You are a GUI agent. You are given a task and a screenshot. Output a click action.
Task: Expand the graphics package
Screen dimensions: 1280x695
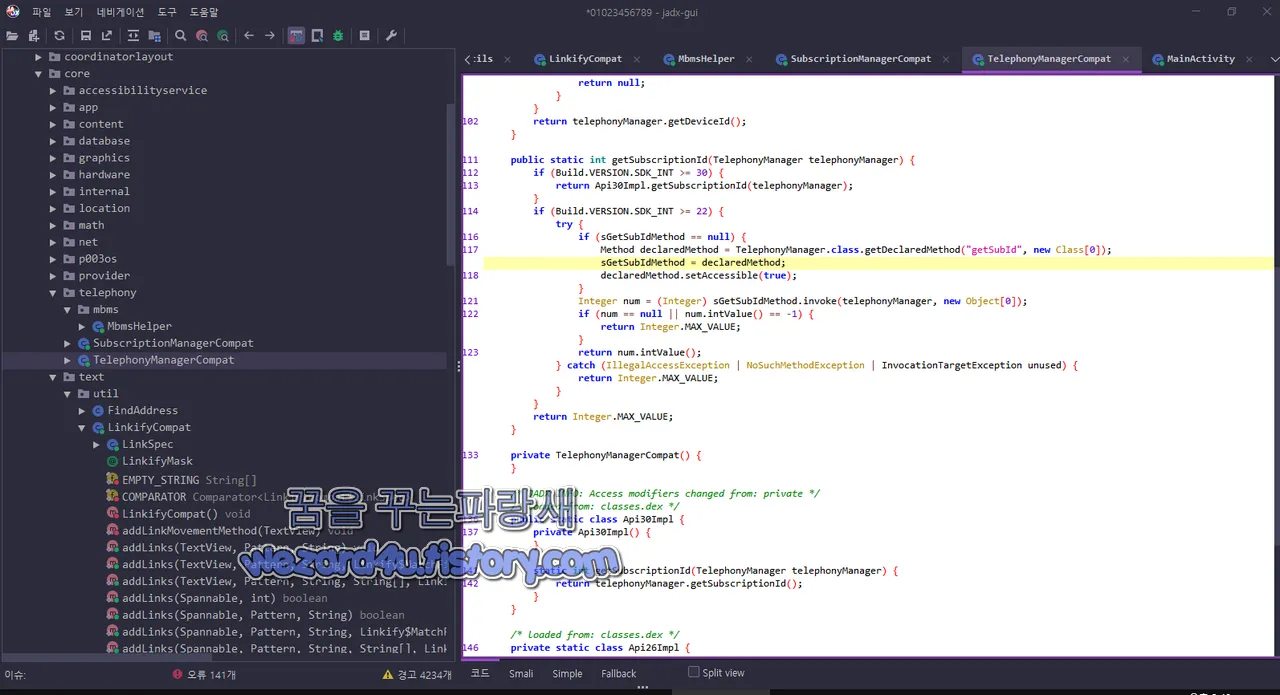click(53, 158)
